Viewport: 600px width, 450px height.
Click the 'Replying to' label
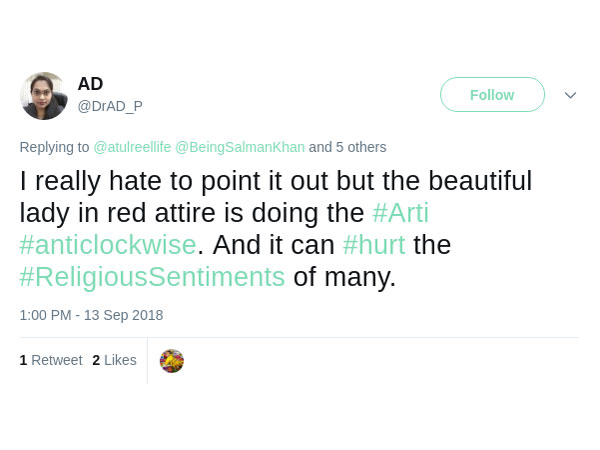point(54,147)
